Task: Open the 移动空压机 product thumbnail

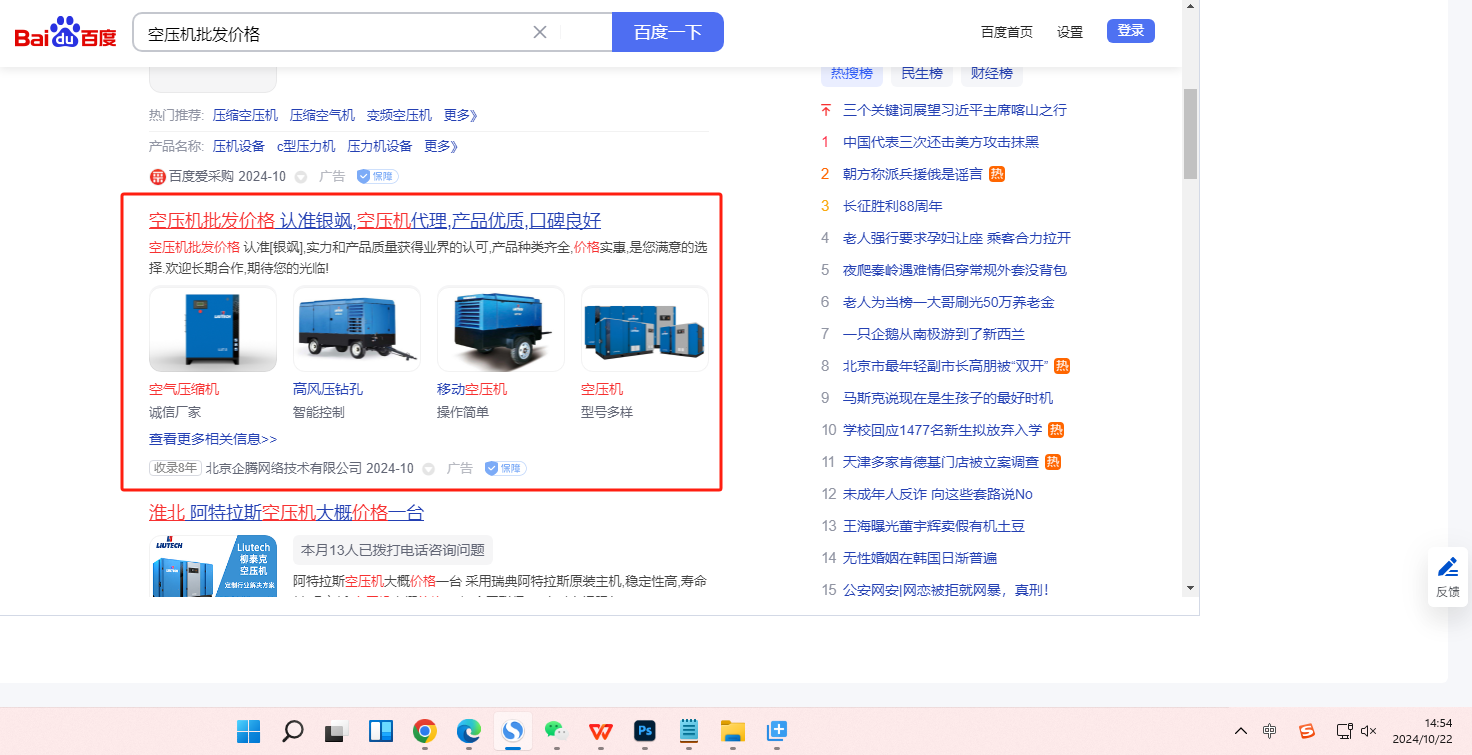Action: (501, 329)
